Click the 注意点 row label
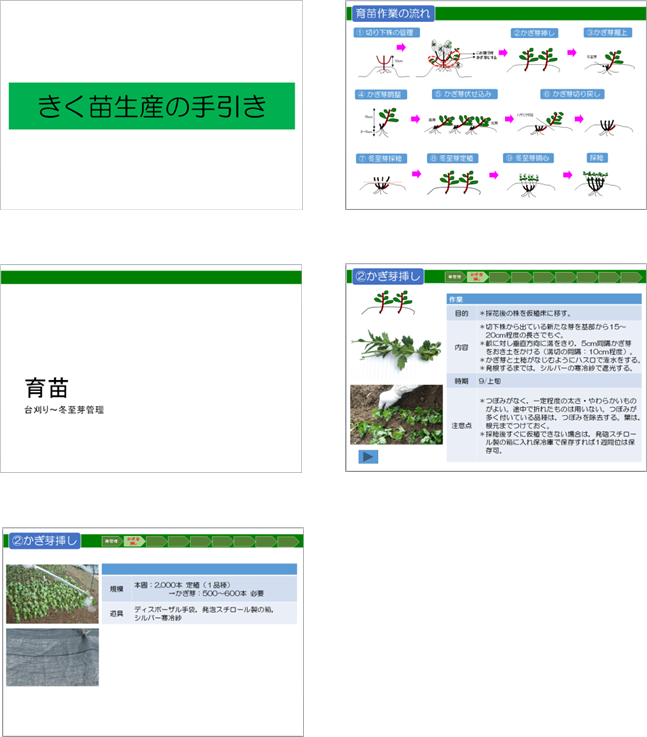Image resolution: width=647 pixels, height=737 pixels. 461,425
